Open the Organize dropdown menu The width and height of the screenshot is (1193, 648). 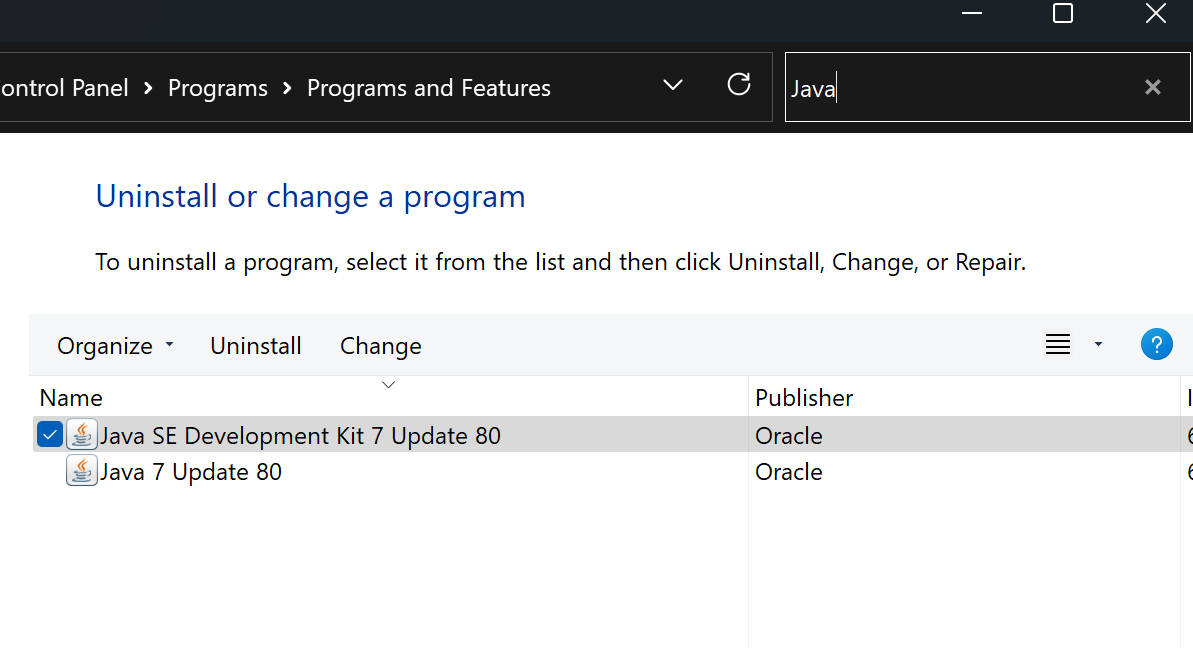(116, 346)
